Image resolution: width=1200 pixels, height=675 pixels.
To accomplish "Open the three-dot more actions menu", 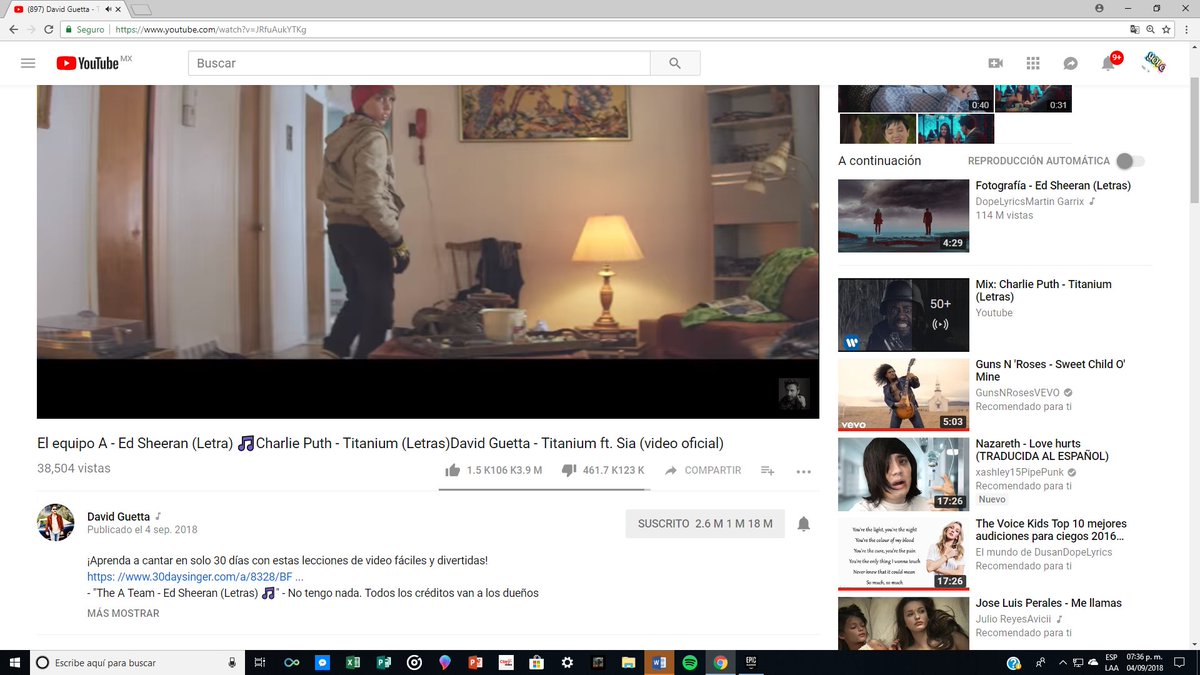I will [x=803, y=472].
